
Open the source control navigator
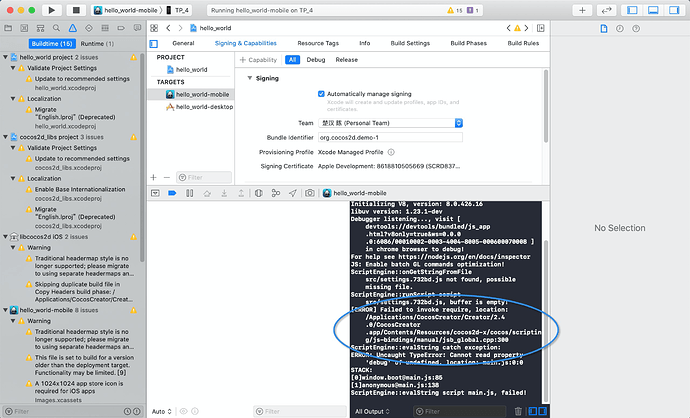[x=24, y=28]
